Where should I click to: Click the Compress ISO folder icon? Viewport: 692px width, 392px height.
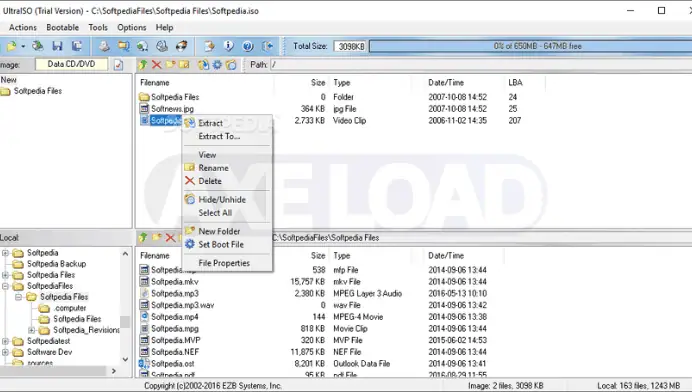[123, 46]
